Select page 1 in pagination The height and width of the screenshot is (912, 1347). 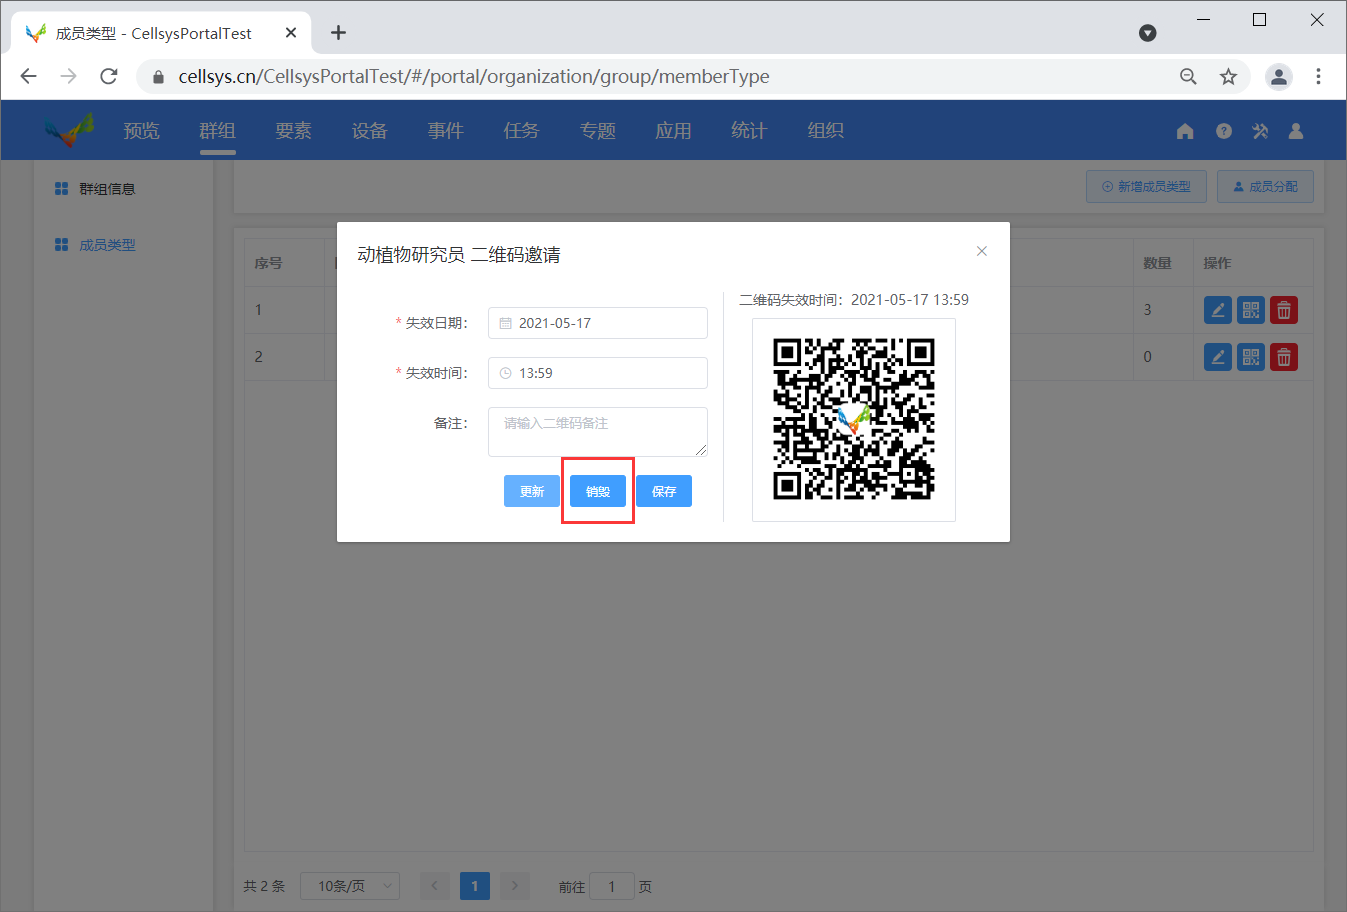click(x=475, y=886)
